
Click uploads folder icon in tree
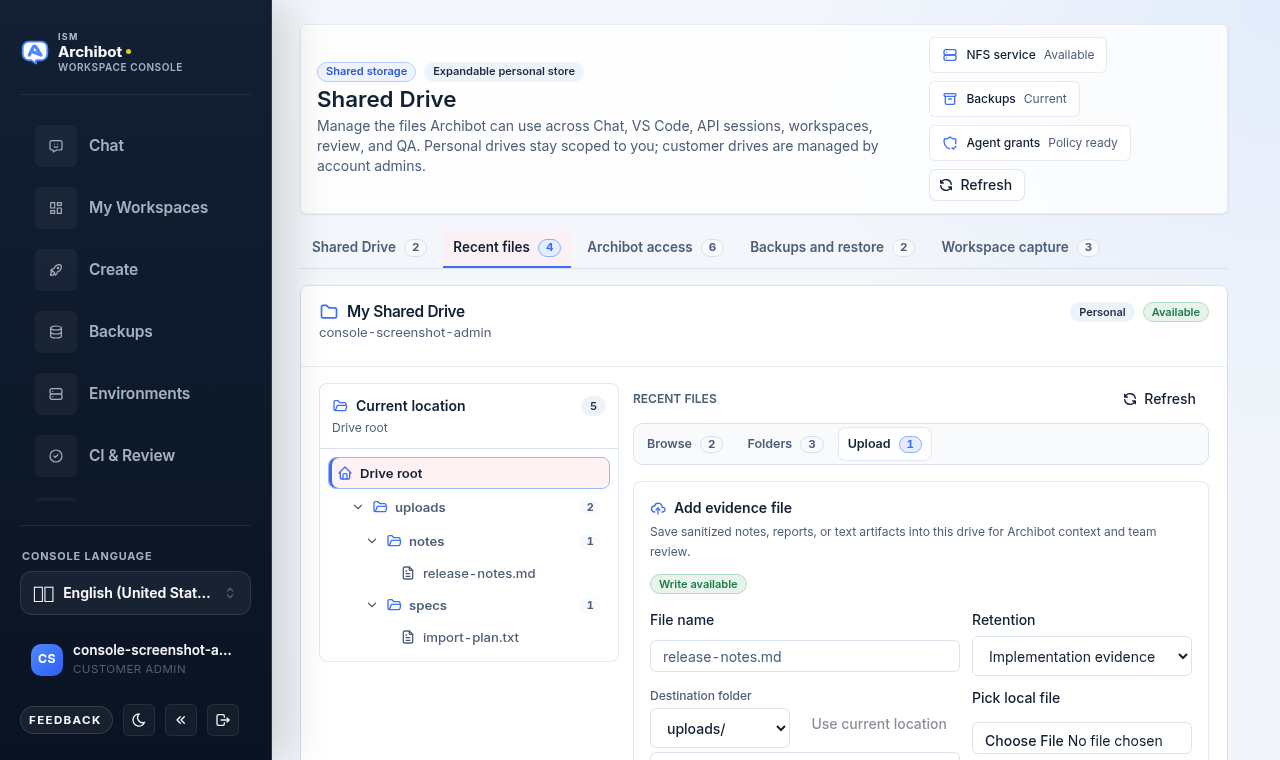point(380,507)
